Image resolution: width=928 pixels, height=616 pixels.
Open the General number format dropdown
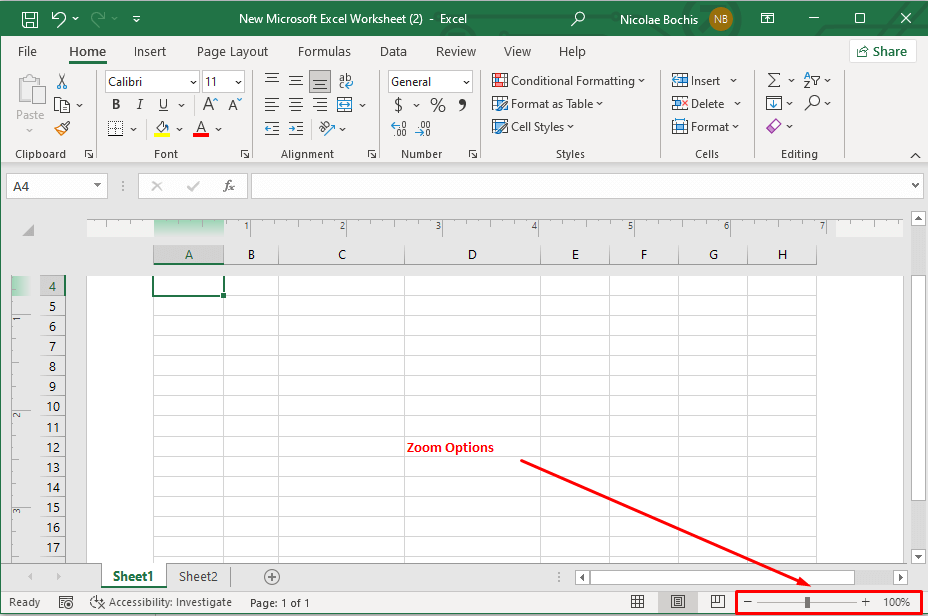pyautogui.click(x=430, y=82)
